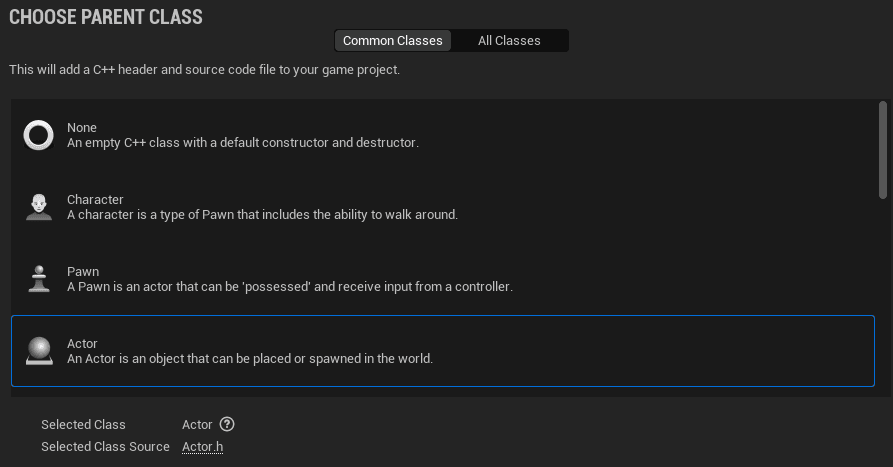Click scrollbar track below the thumb
Screen dimensions: 893x467
point(882,300)
